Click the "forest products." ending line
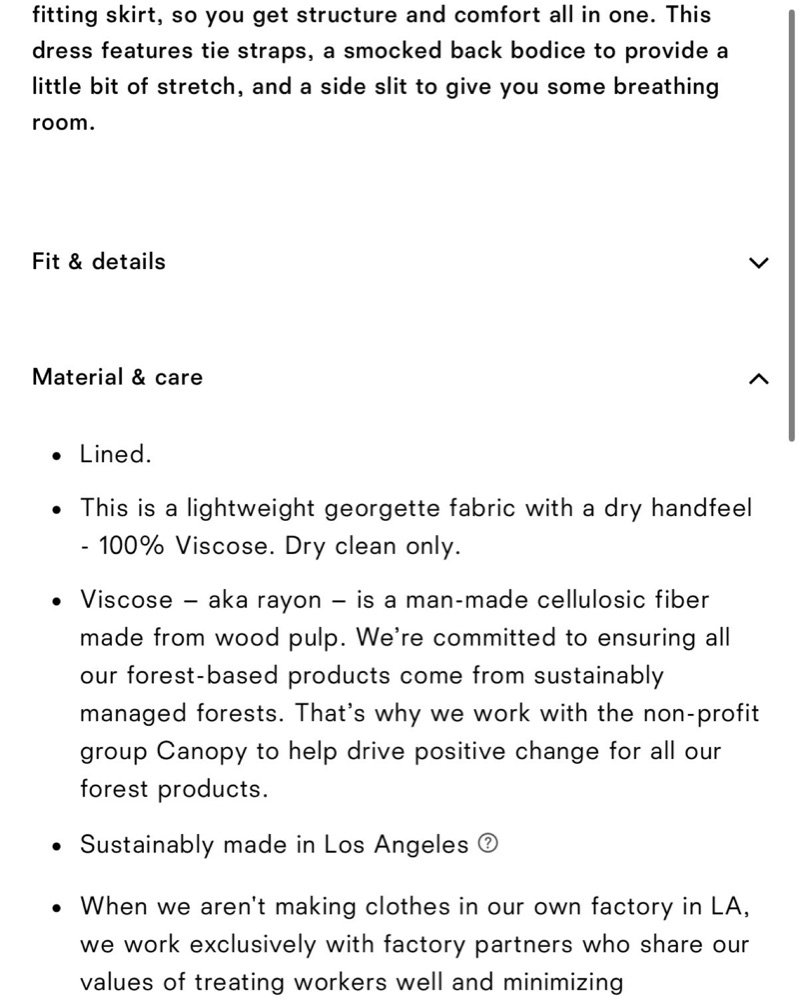This screenshot has height=1000, width=802. click(174, 789)
